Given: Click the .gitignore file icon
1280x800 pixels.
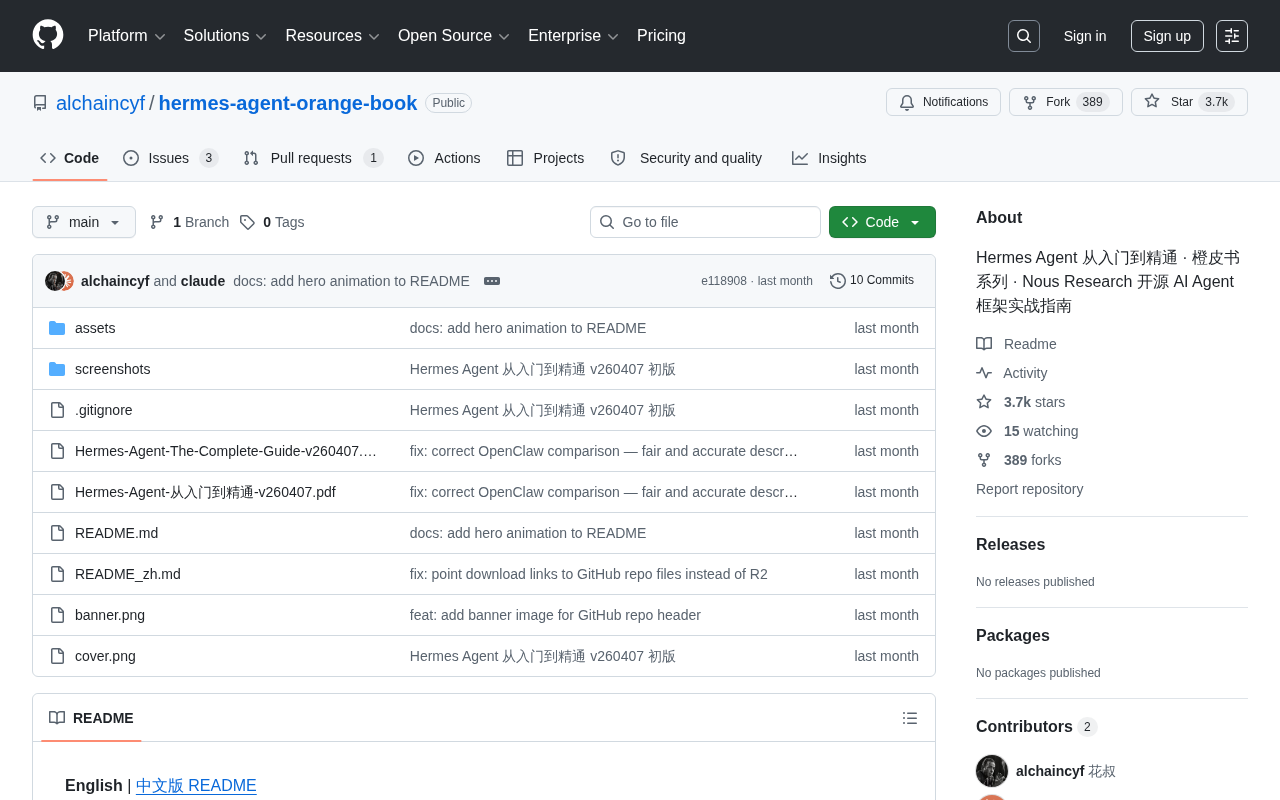Looking at the screenshot, I should 57,410.
